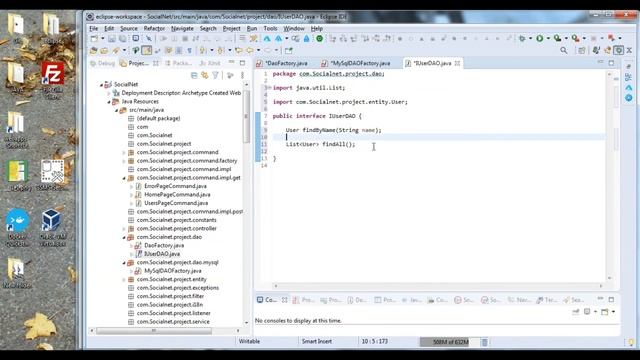Screen dimensions: 640x360
Task: Switch to the DaoFactory.java editor tab
Action: pos(282,63)
